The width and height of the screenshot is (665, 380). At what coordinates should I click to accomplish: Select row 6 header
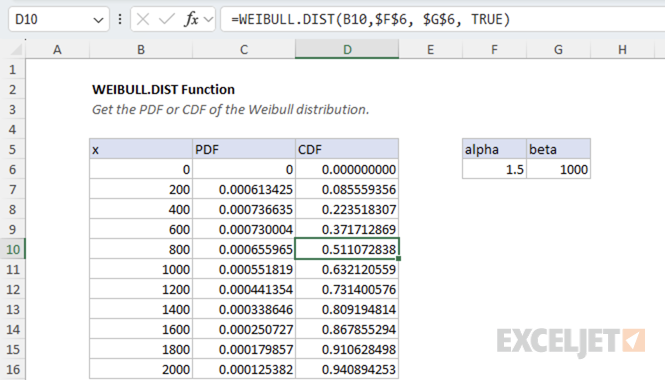coord(13,169)
